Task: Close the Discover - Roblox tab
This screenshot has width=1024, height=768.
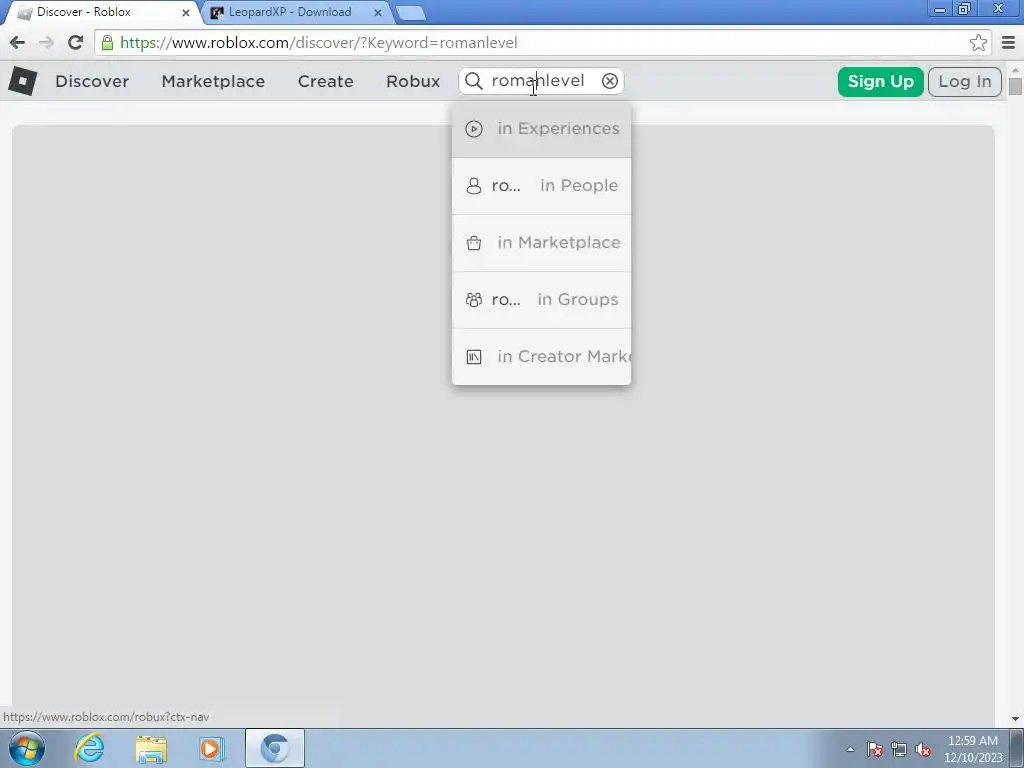Action: pyautogui.click(x=185, y=12)
